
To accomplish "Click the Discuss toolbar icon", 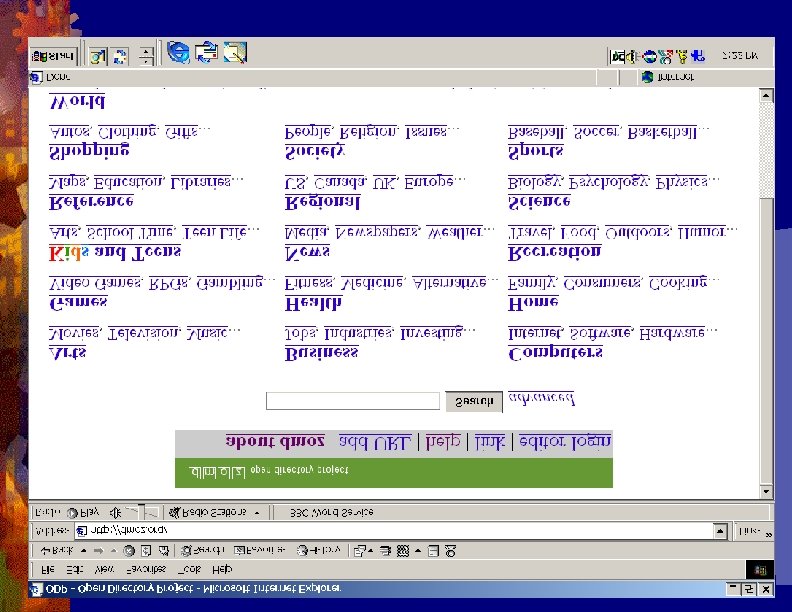I will [433, 551].
